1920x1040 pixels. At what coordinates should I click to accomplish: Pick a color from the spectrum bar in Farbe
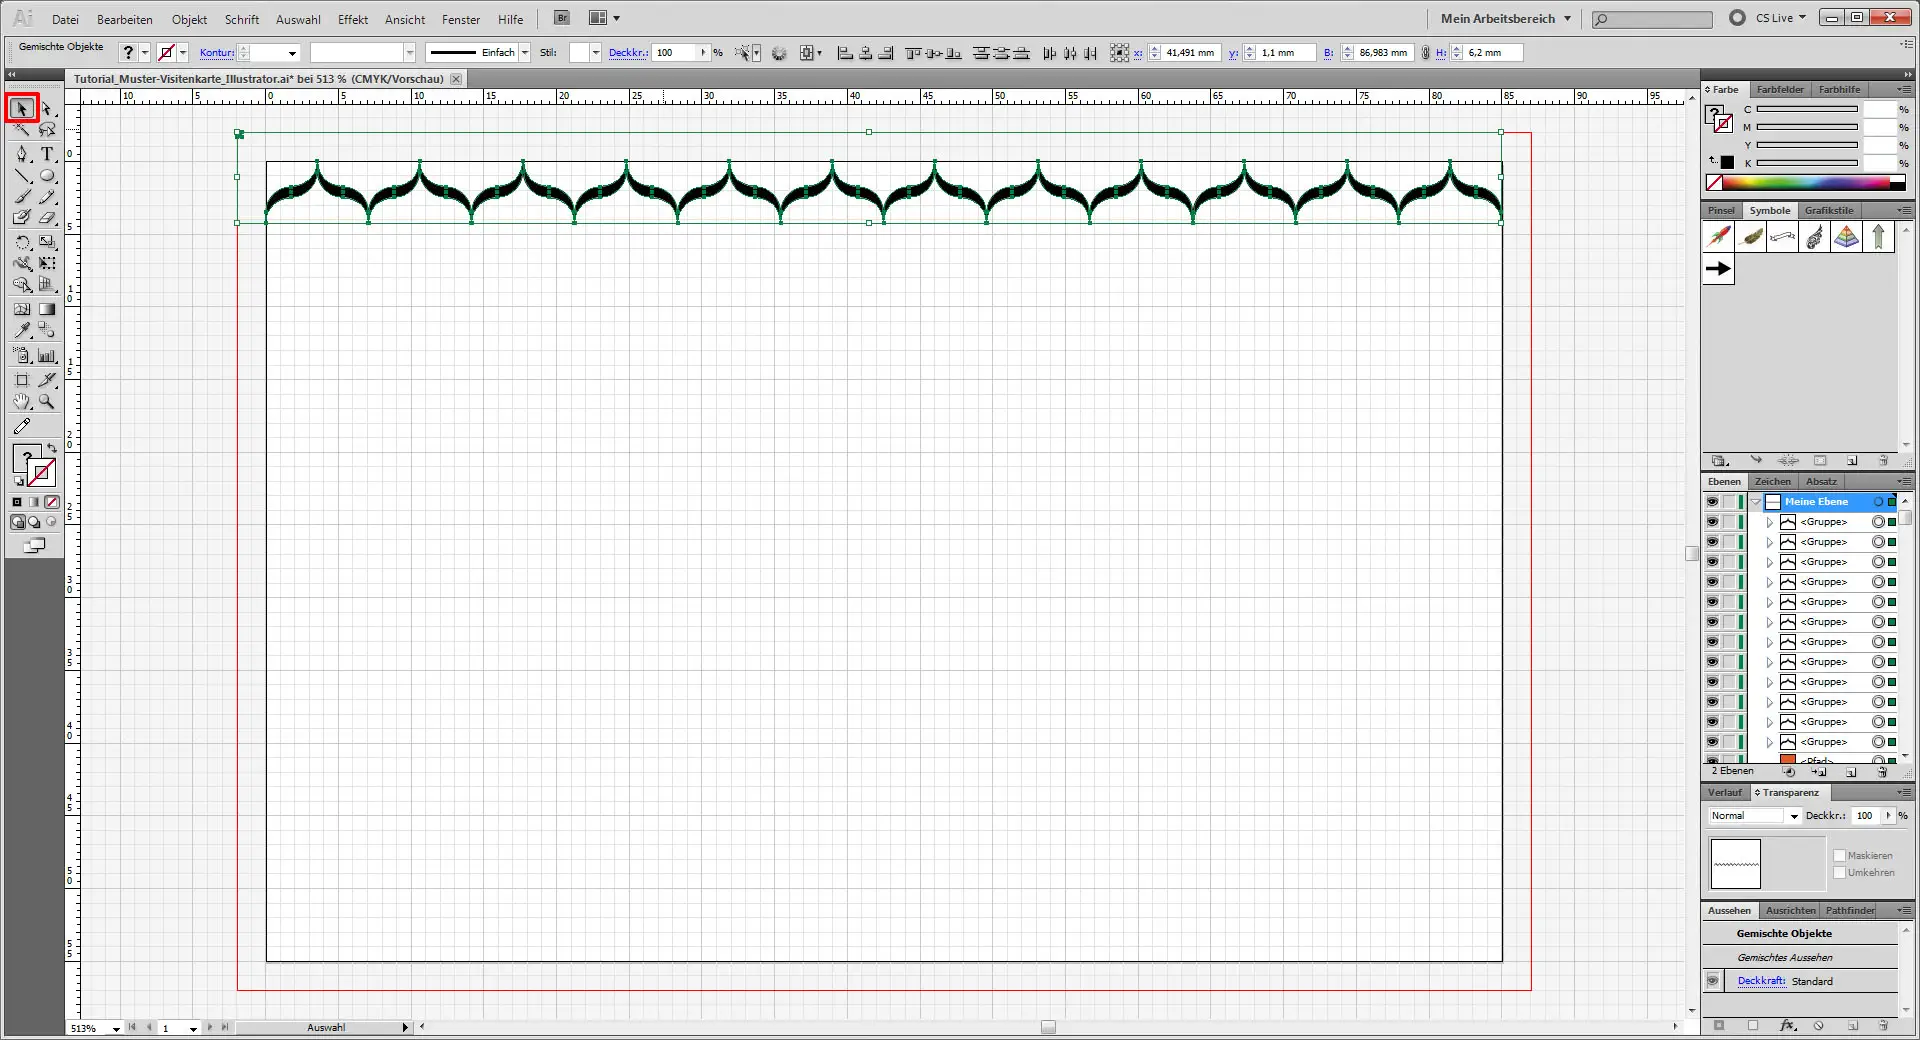1800,182
